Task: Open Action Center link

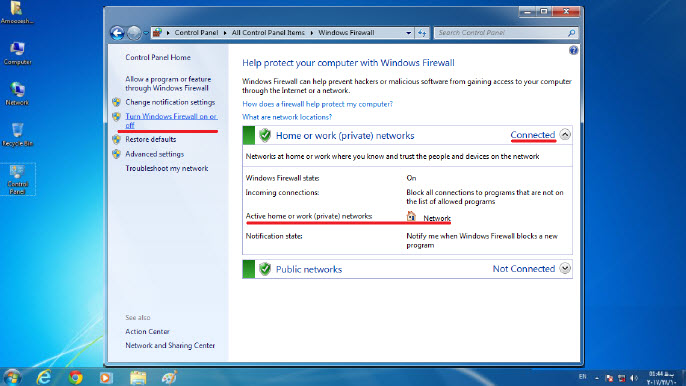Action: [147, 332]
